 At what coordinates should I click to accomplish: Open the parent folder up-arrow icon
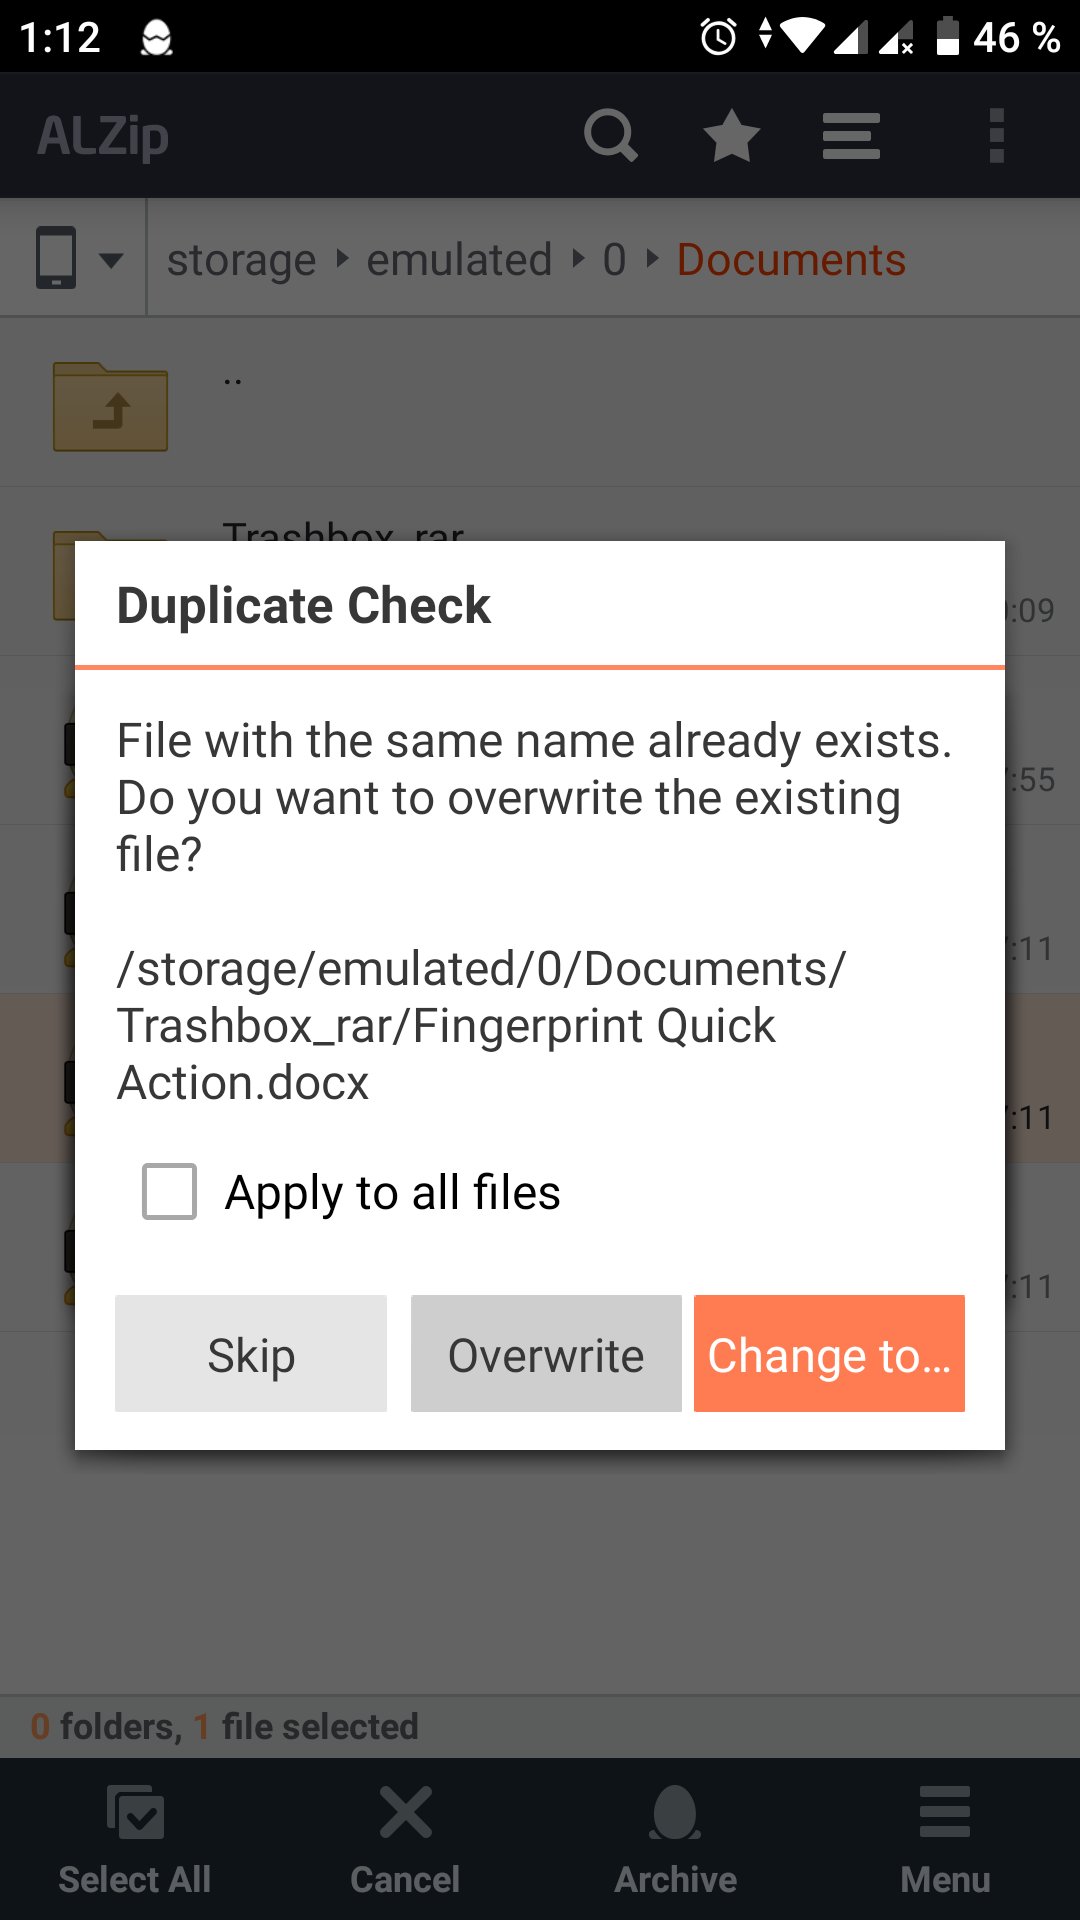(110, 407)
